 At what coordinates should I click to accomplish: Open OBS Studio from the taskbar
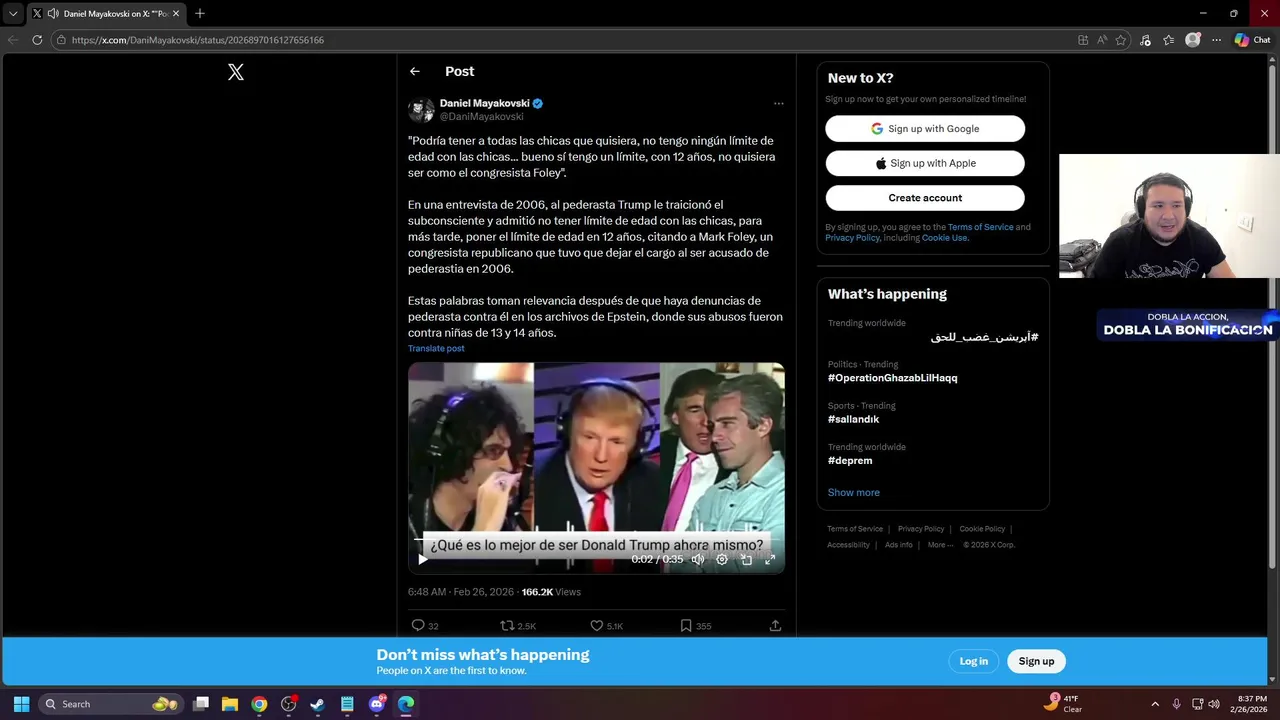[289, 704]
